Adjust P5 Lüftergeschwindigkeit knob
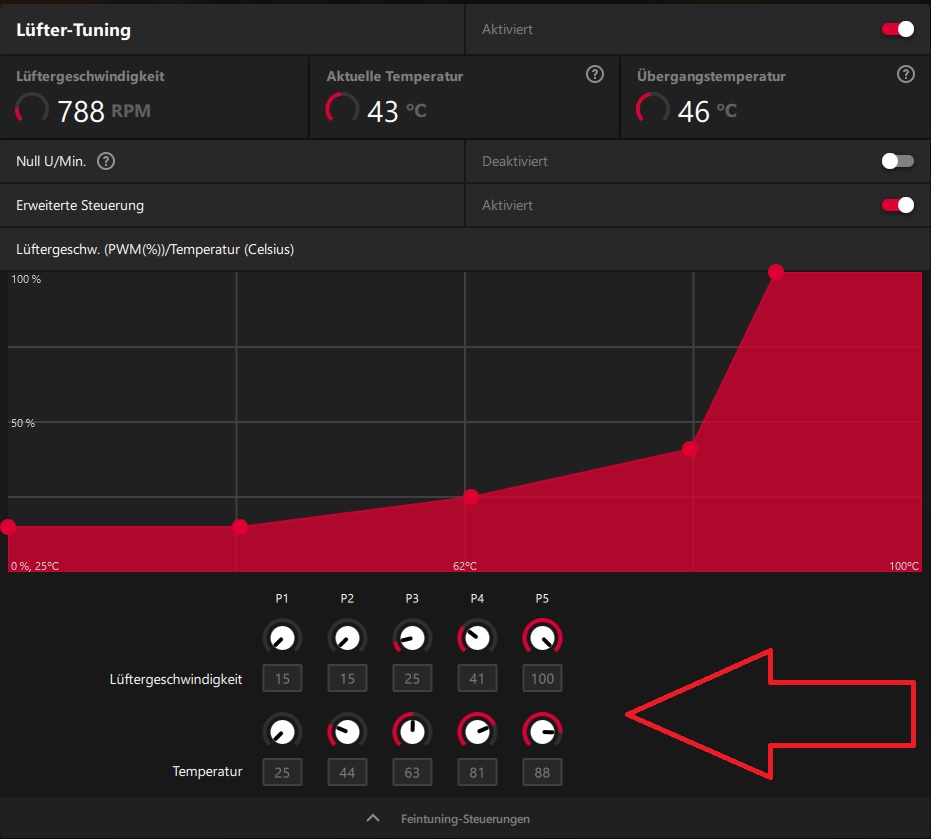 pyautogui.click(x=542, y=638)
